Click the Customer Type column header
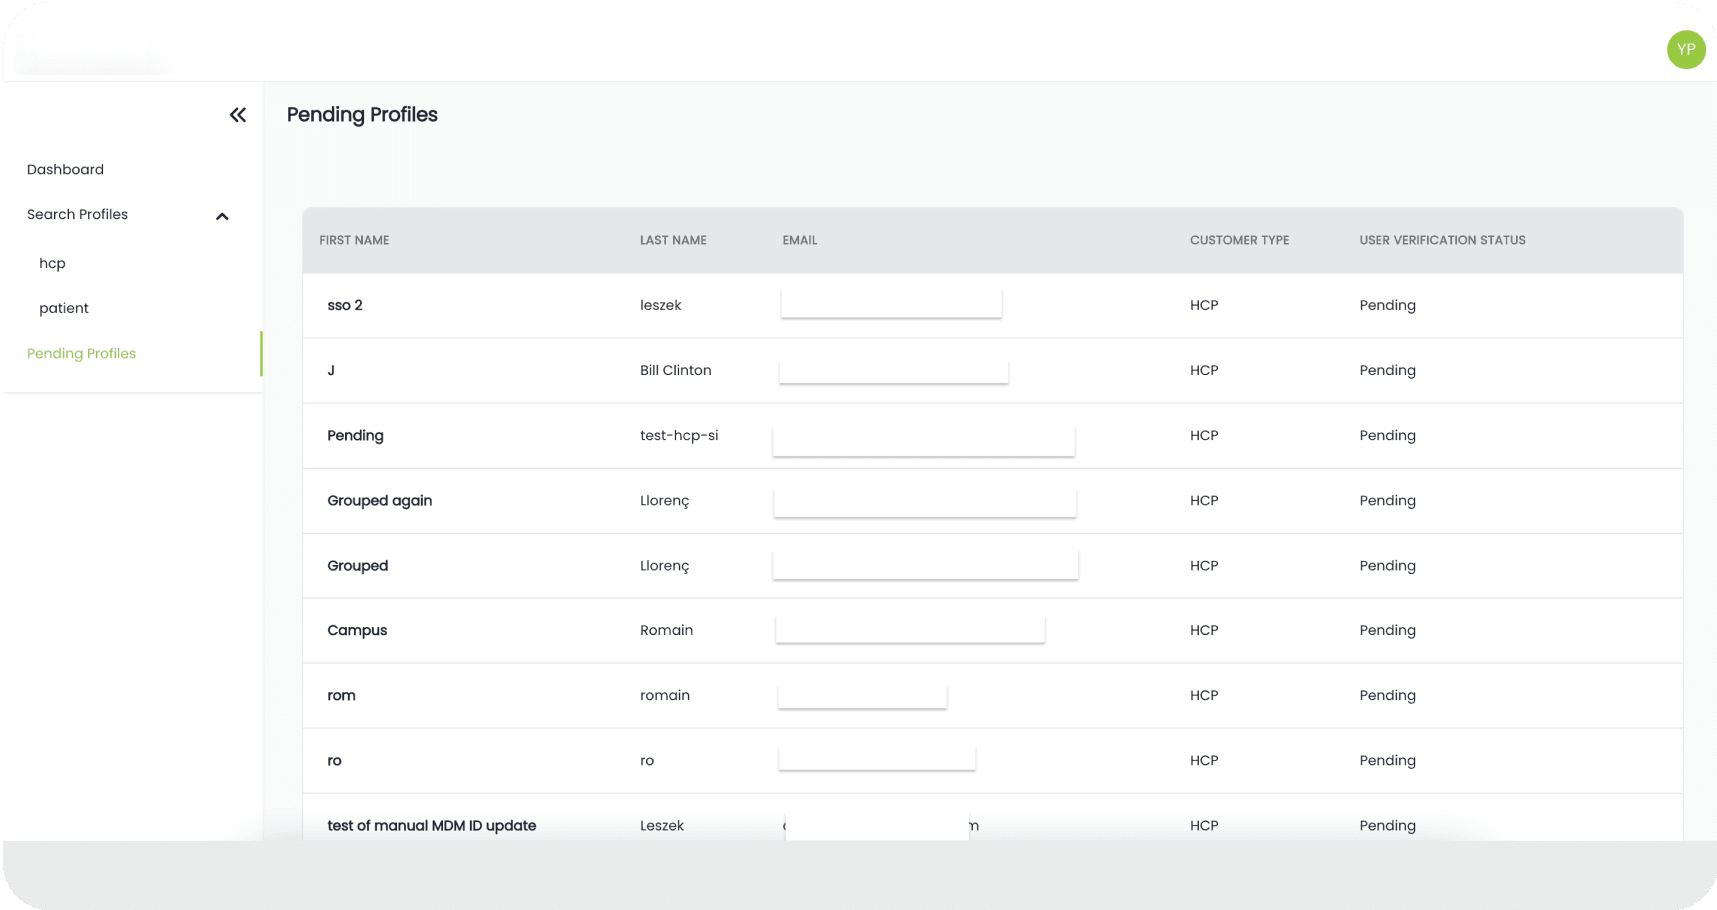The image size is (1717, 910). coord(1239,240)
